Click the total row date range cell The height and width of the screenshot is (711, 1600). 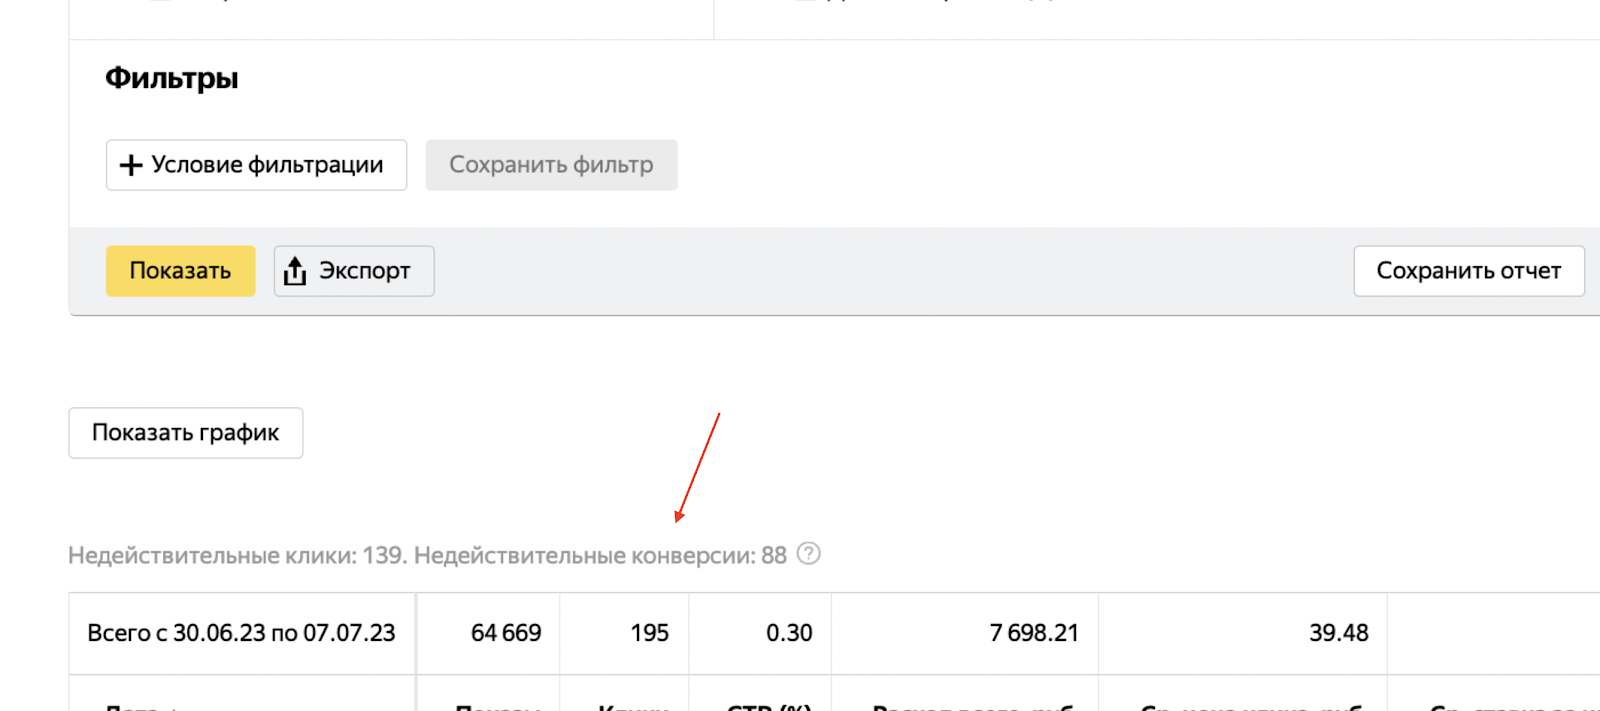242,633
